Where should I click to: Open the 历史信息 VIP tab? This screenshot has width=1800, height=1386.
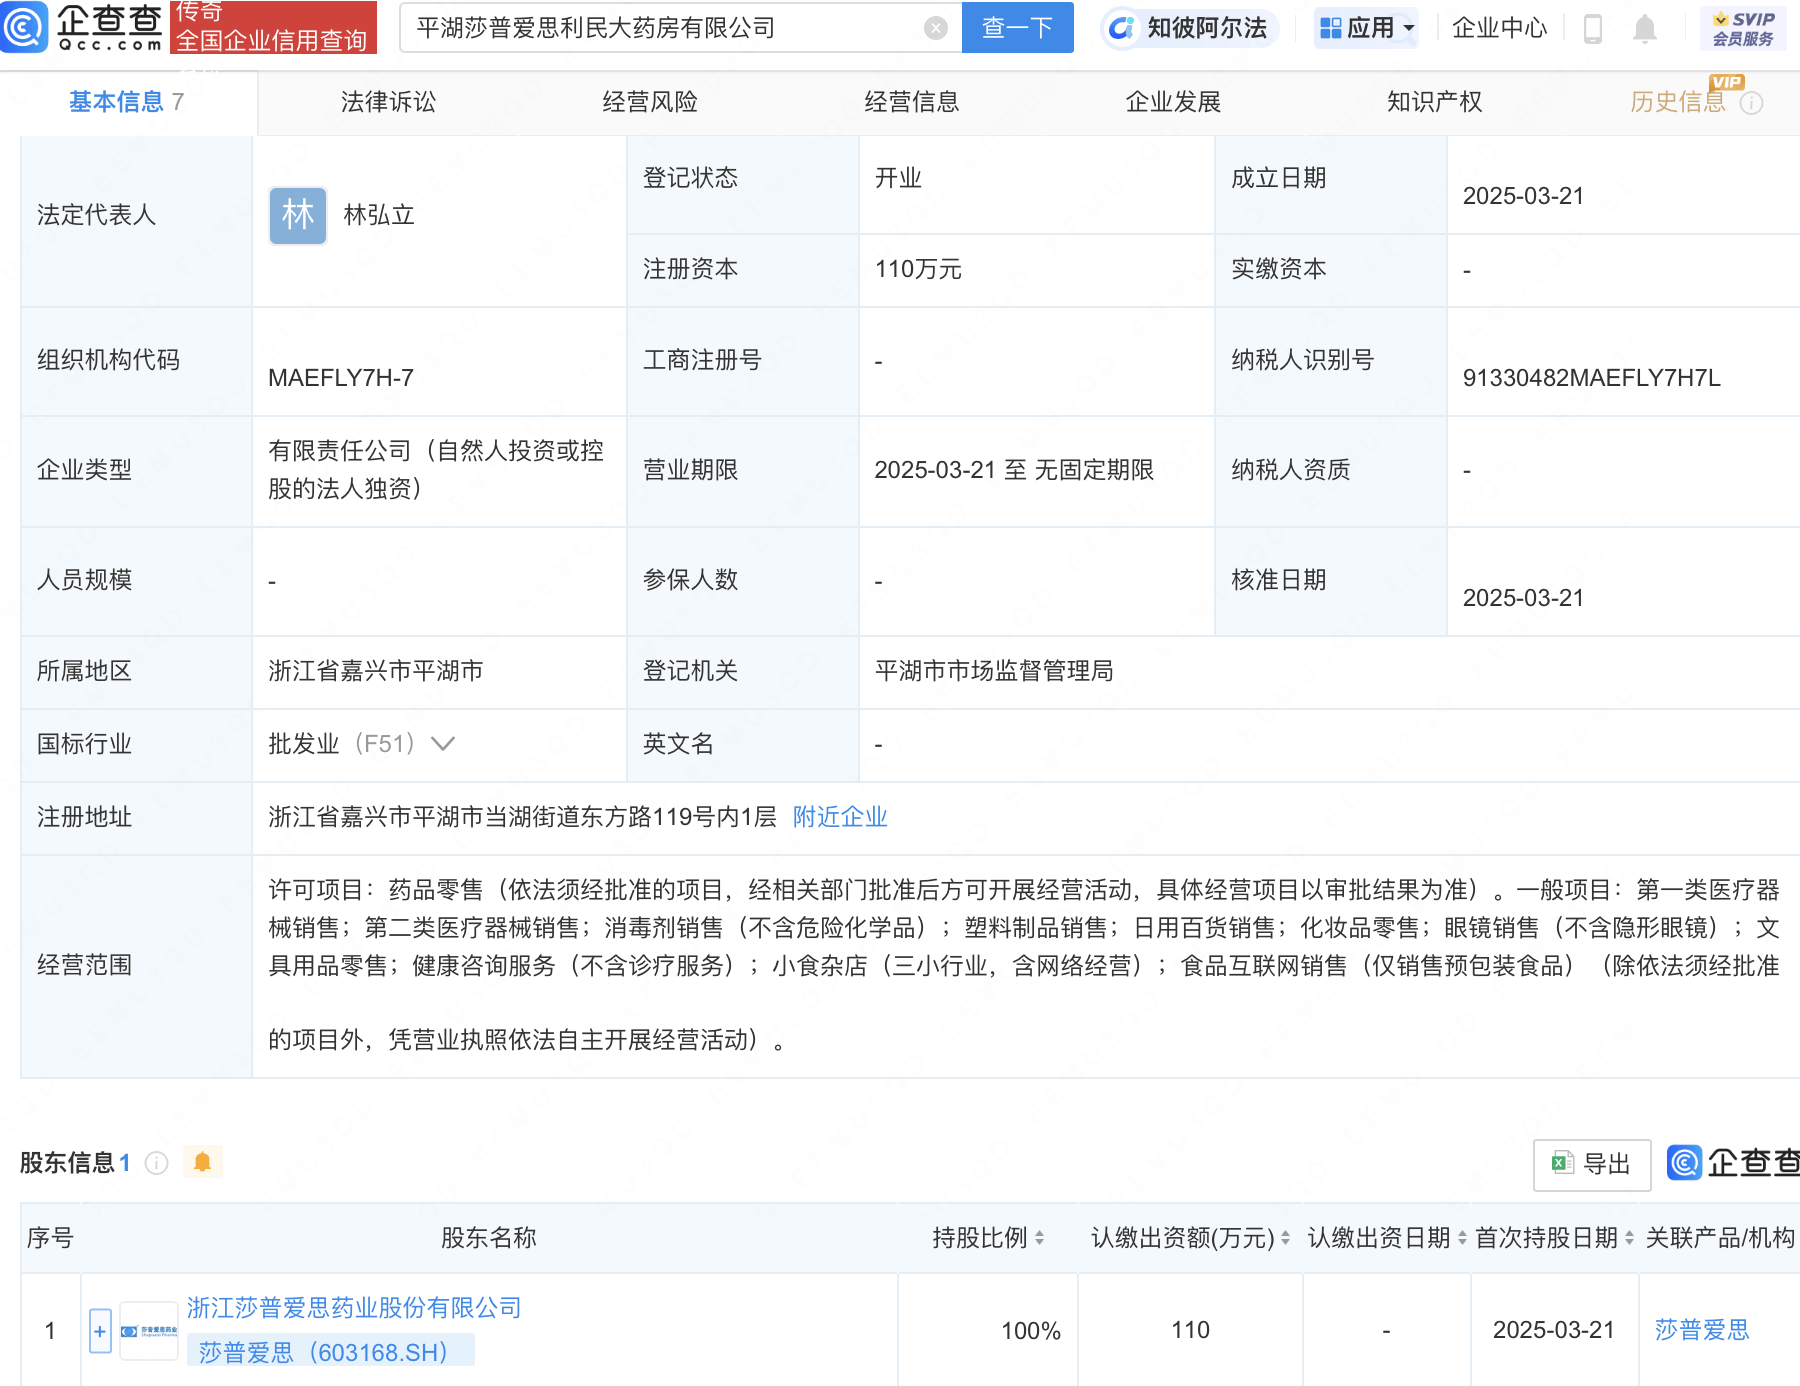1678,102
